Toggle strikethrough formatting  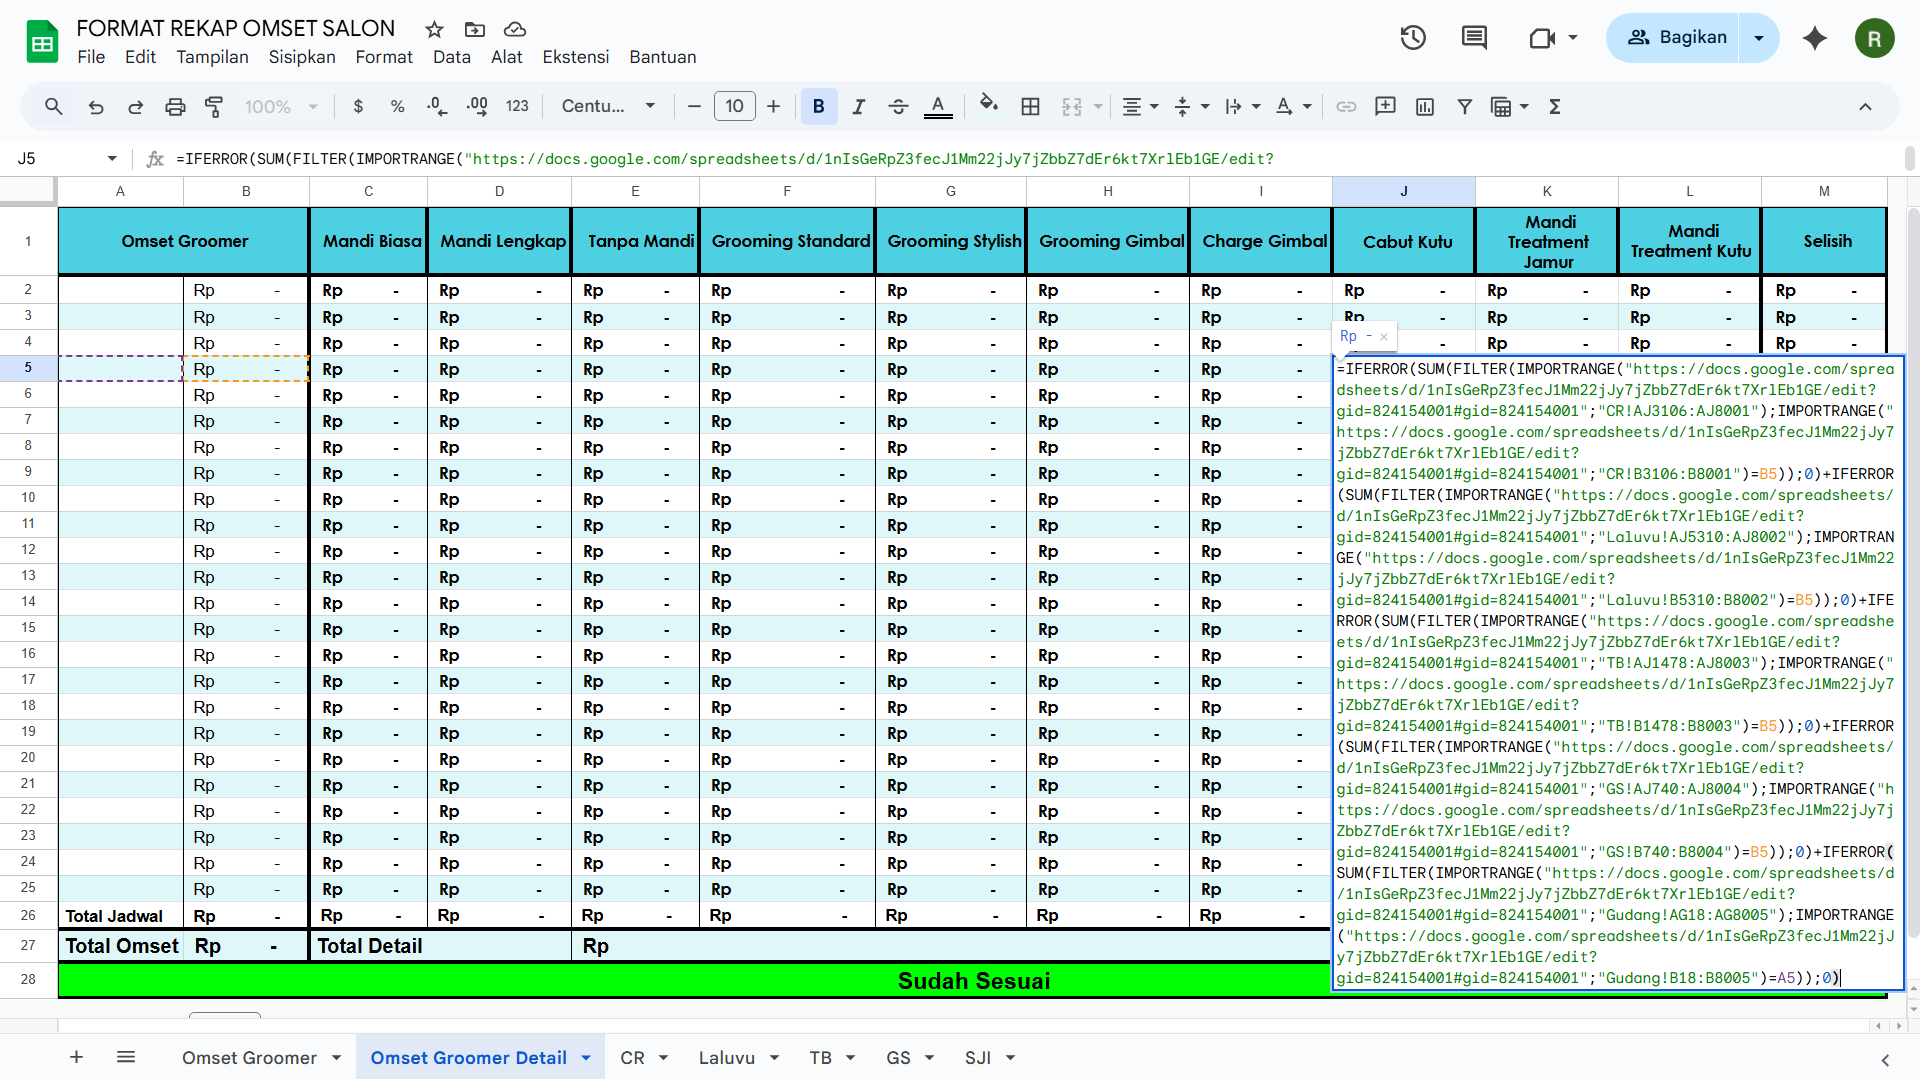point(898,106)
